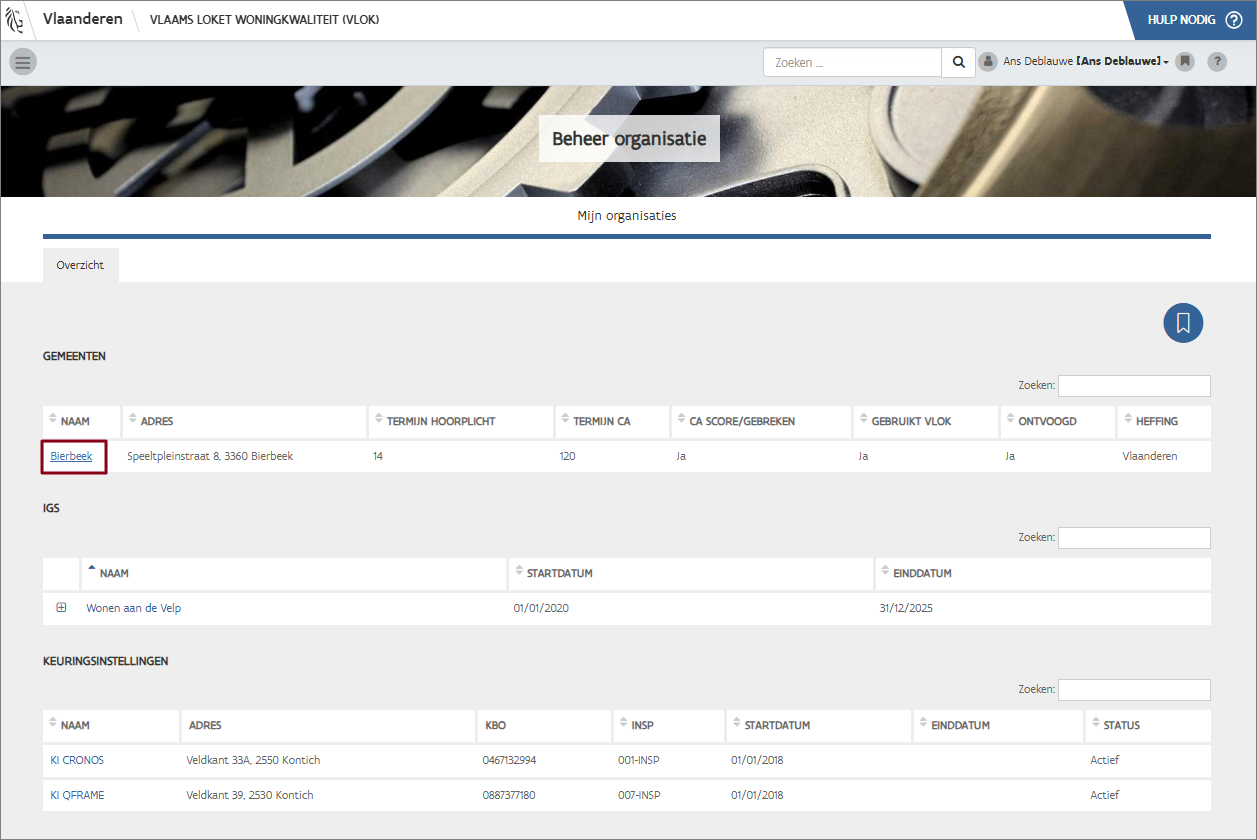Open the Hulp Nodig help panel

click(x=1188, y=20)
